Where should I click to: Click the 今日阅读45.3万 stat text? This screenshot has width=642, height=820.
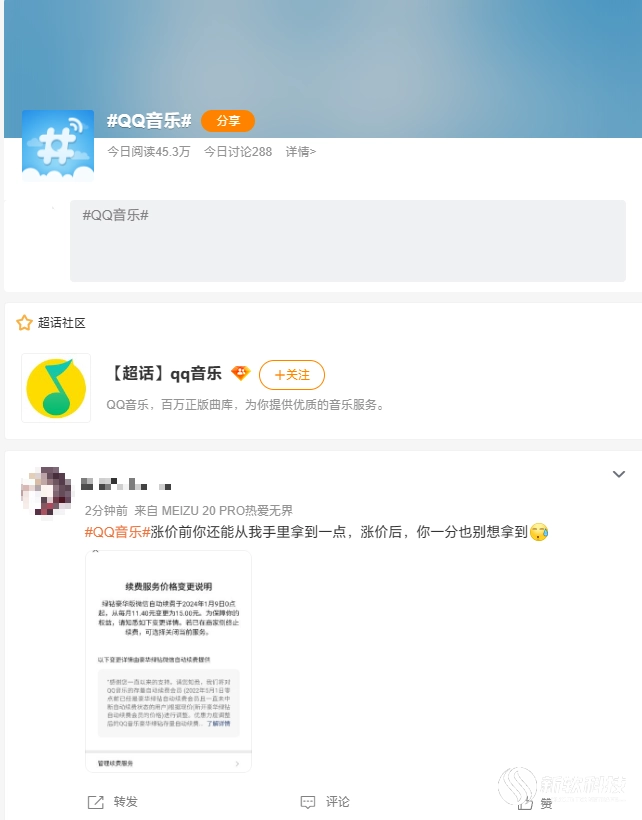(148, 152)
